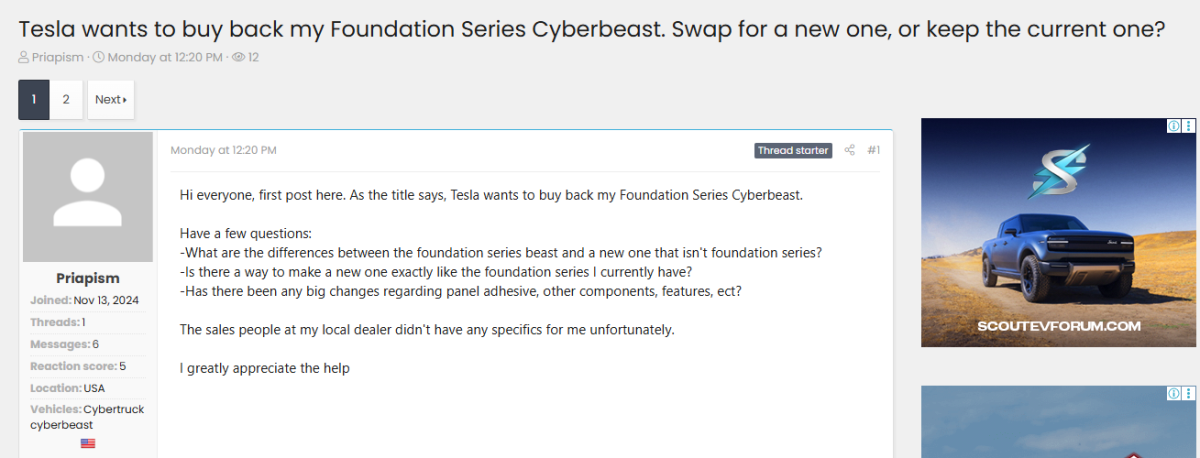
Task: Click the default avatar of Priapism
Action: pyautogui.click(x=88, y=197)
